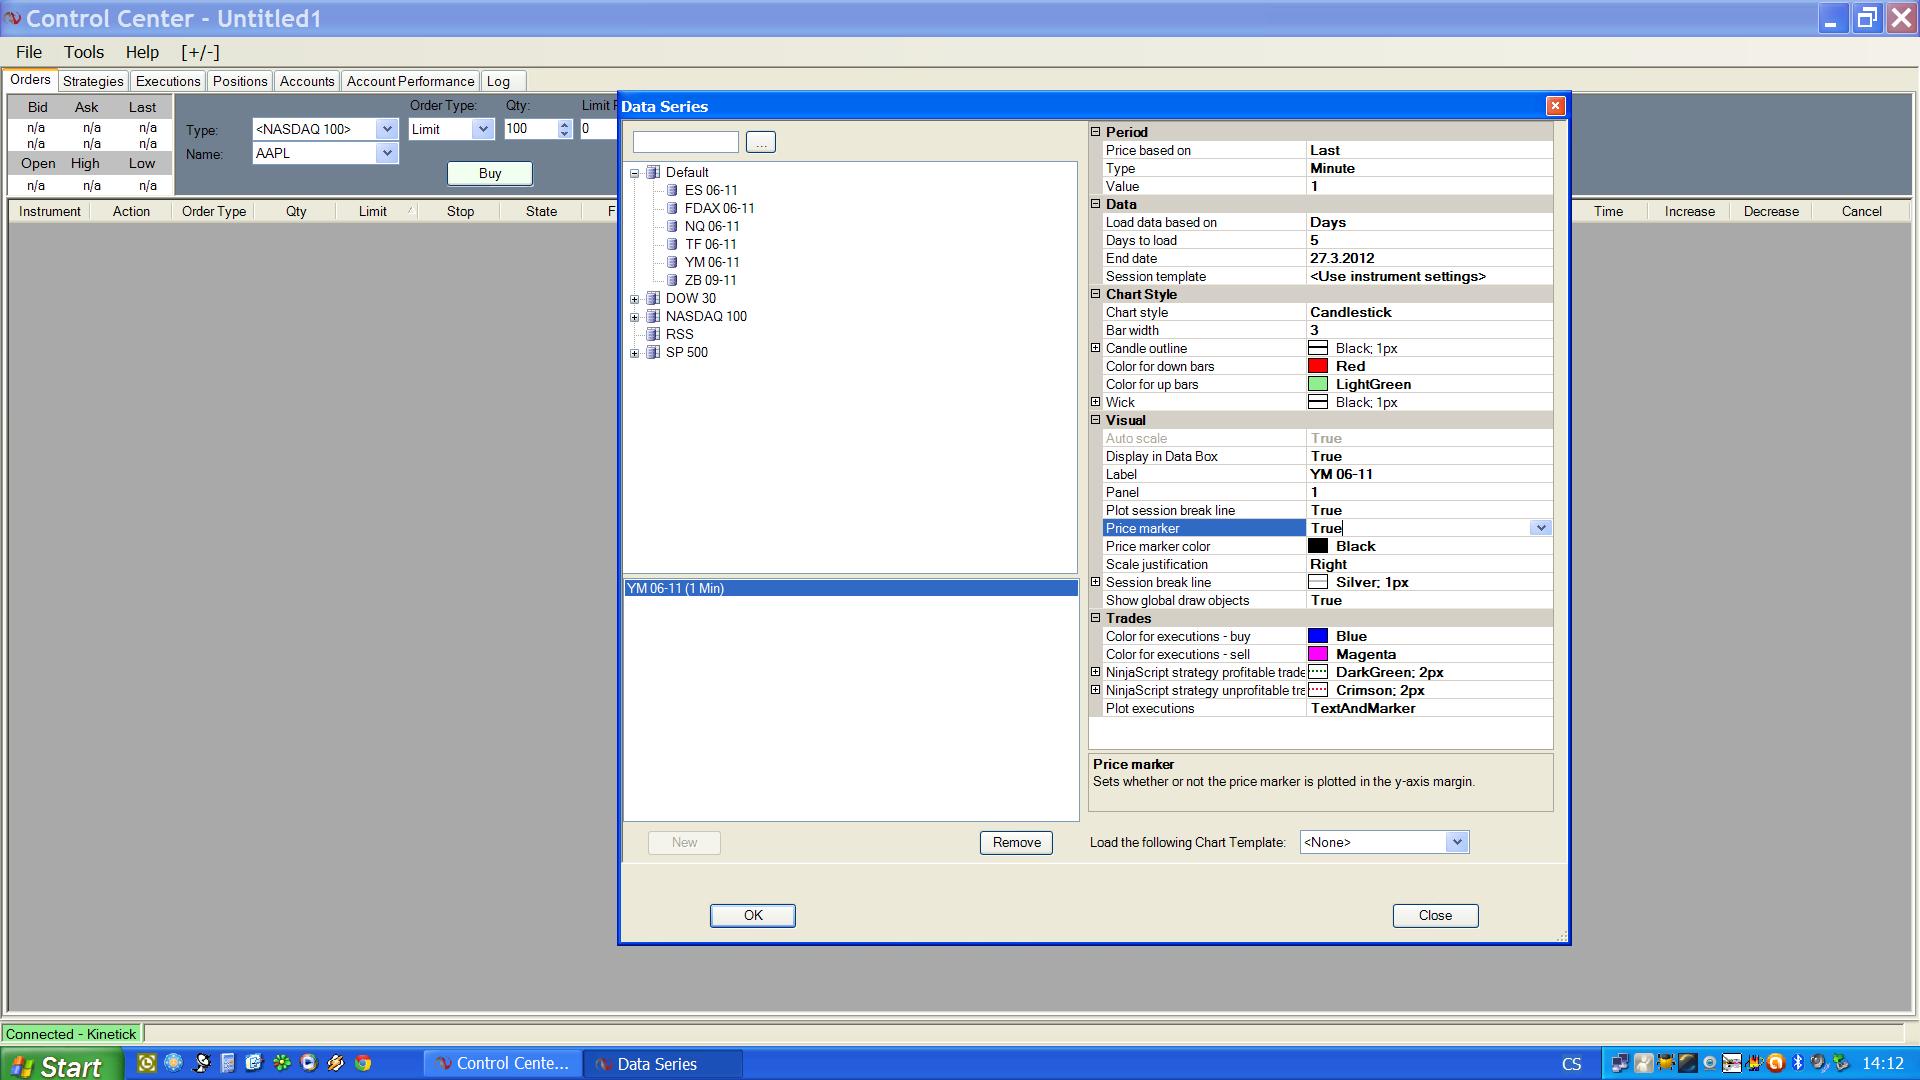Click the Red down-bar color swatch
The image size is (1920, 1080).
(1318, 366)
